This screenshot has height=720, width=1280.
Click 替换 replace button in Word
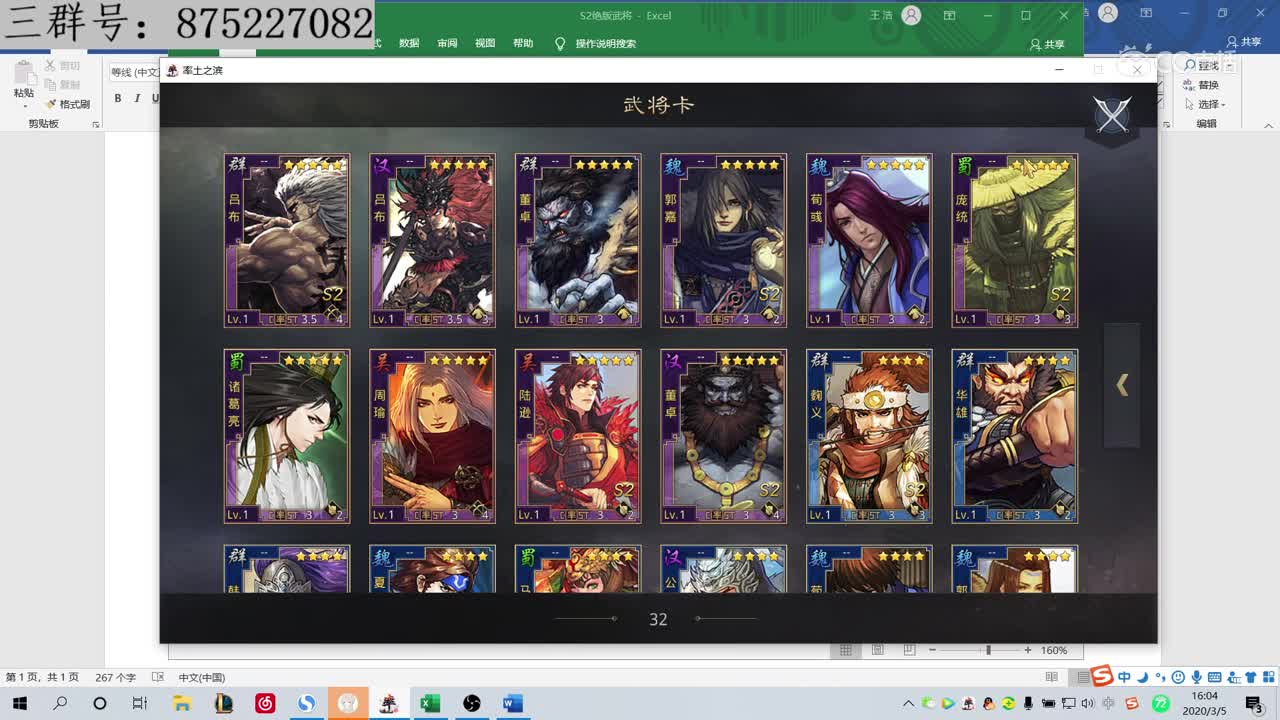coord(1202,85)
